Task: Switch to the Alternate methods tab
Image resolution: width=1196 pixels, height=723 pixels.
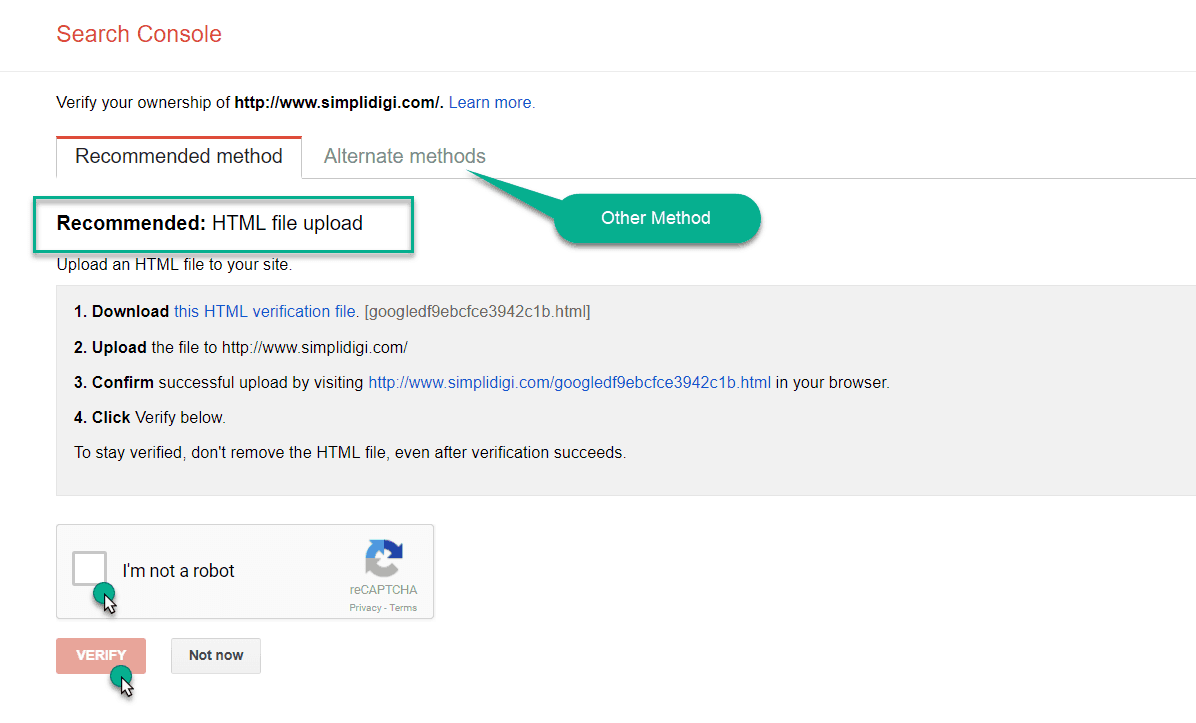Action: [x=404, y=156]
